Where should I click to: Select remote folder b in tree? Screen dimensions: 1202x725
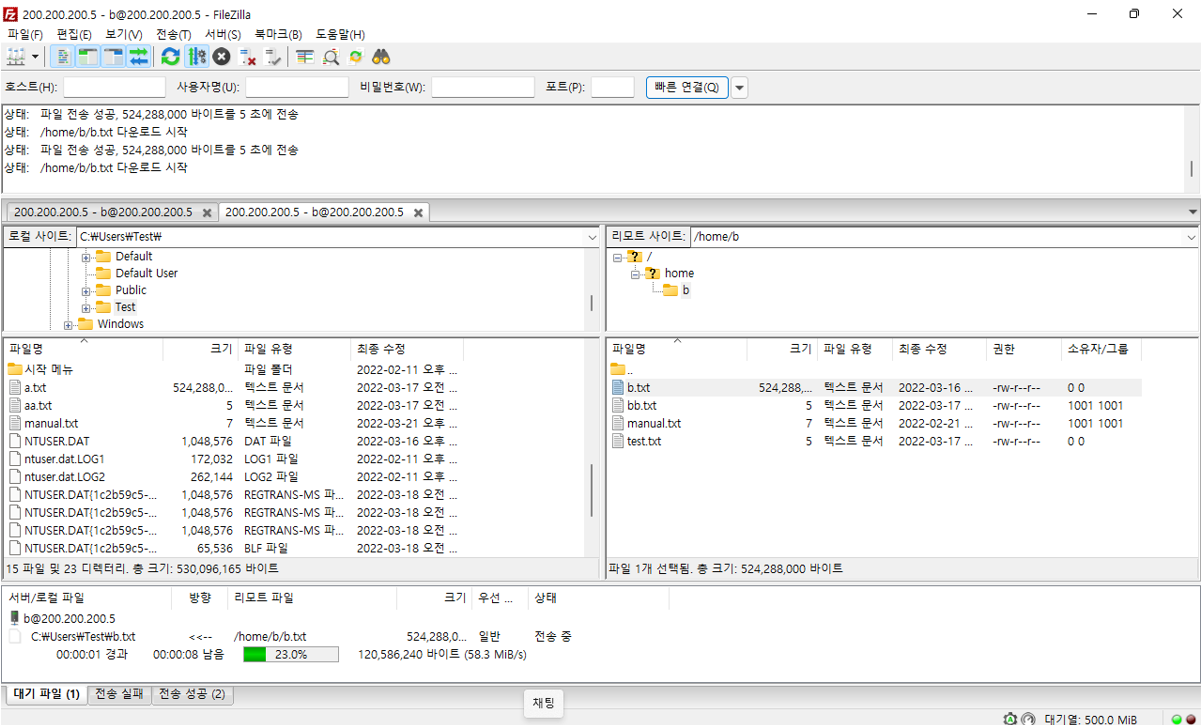point(686,290)
